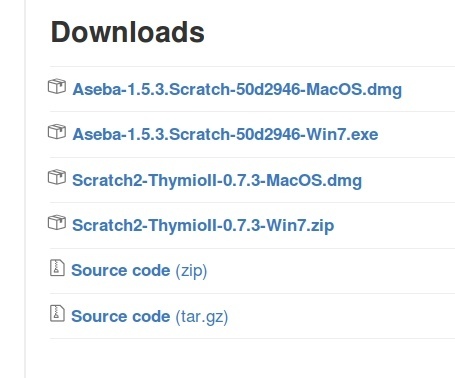Open the bold 'Source code' text of tar.gz link

pos(121,316)
